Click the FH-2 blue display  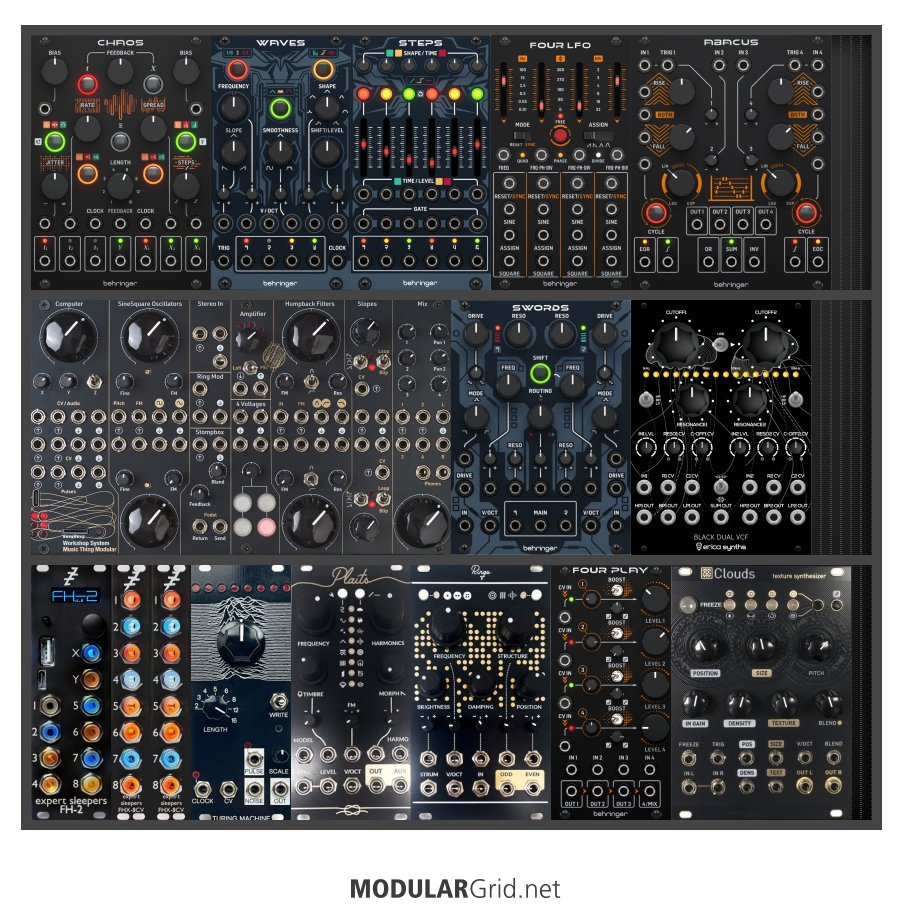click(x=74, y=596)
